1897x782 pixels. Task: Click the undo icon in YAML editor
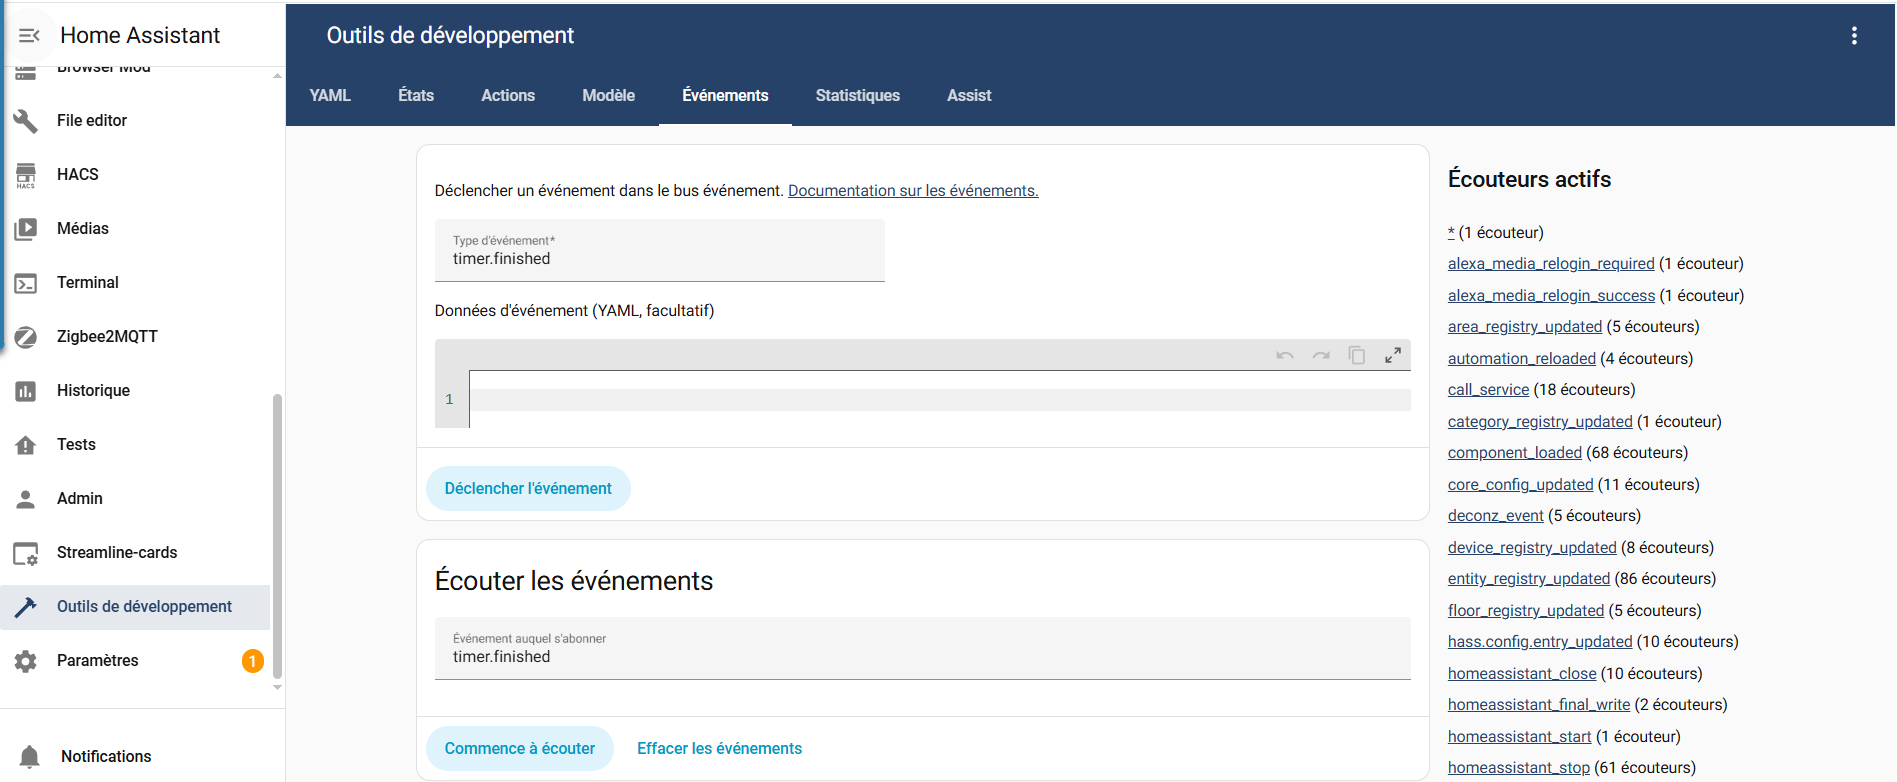pyautogui.click(x=1284, y=355)
